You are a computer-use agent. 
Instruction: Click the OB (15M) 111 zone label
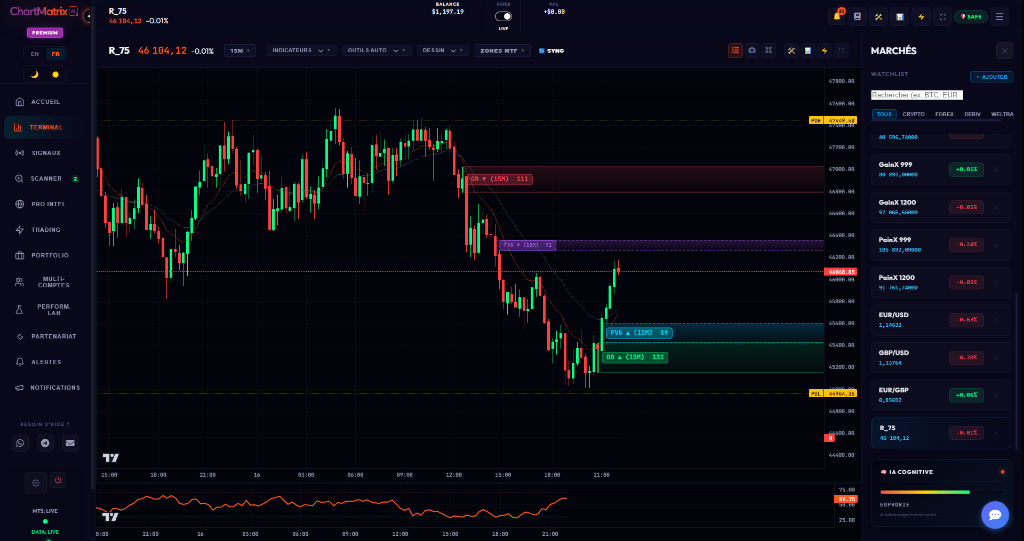point(500,179)
